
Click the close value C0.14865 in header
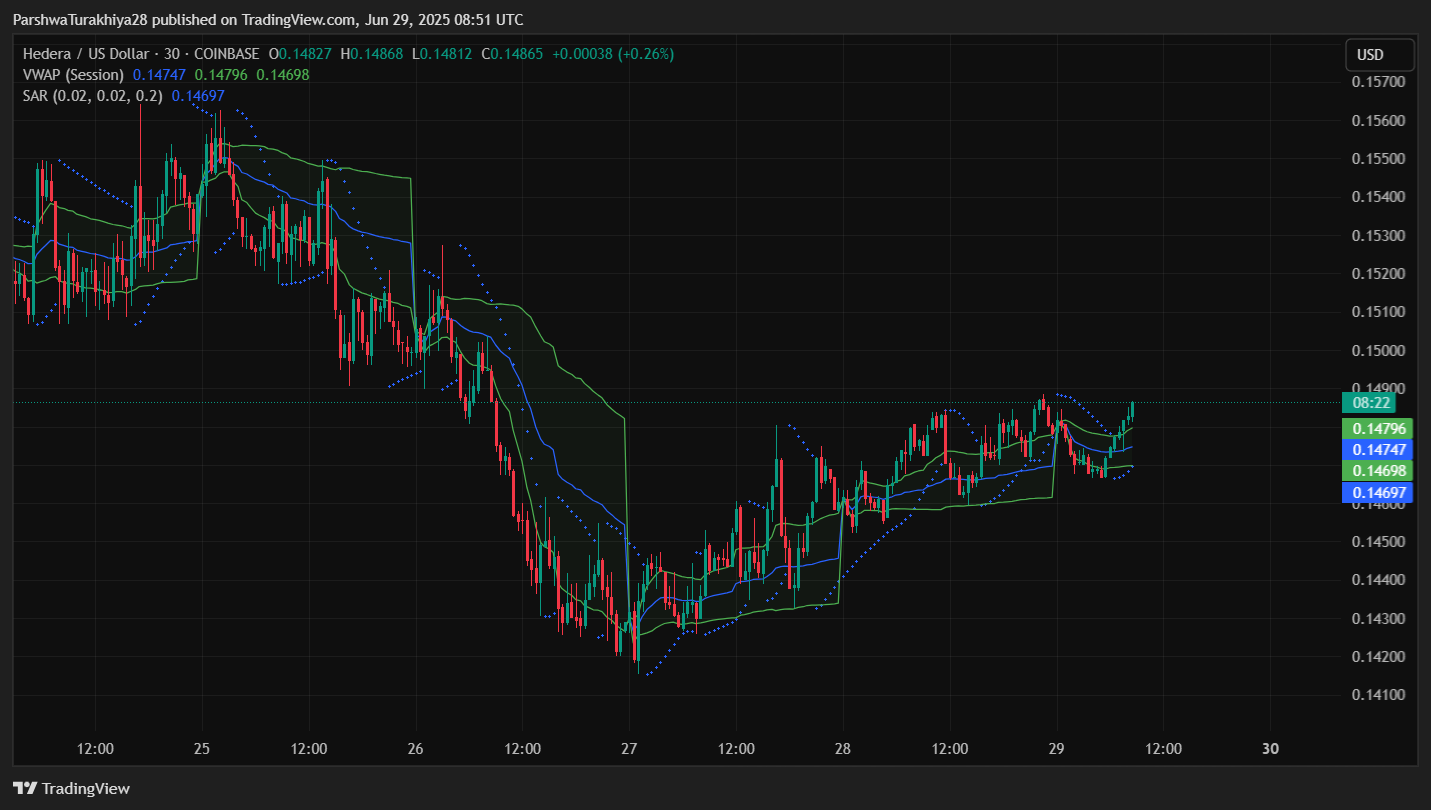pyautogui.click(x=512, y=54)
